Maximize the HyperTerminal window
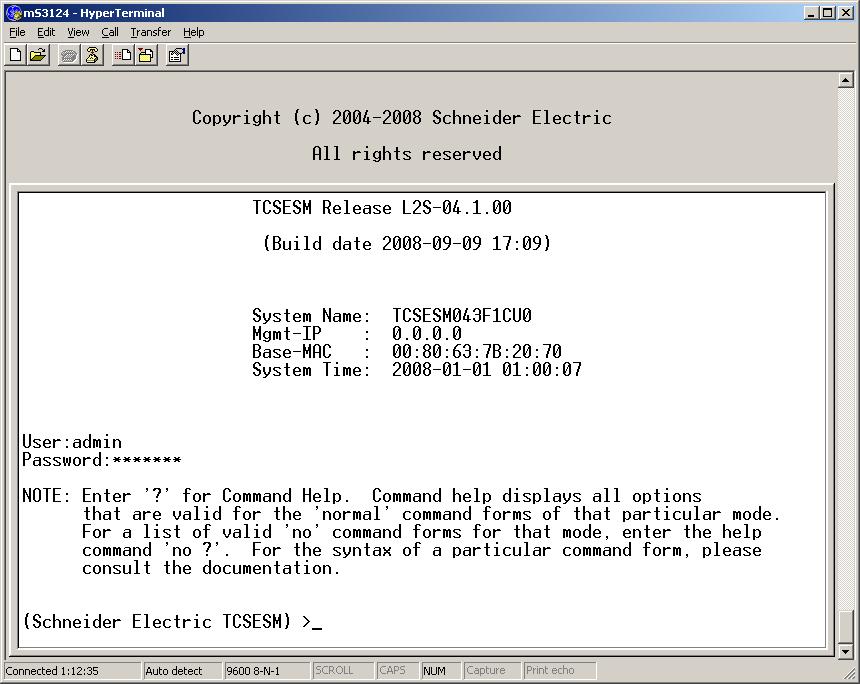Viewport: 860px width, 684px height. 827,13
